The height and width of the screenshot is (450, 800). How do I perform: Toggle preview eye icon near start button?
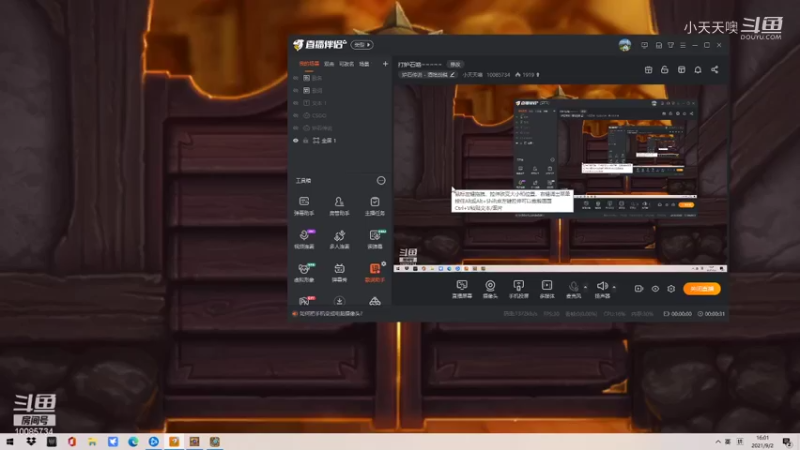pyautogui.click(x=655, y=289)
